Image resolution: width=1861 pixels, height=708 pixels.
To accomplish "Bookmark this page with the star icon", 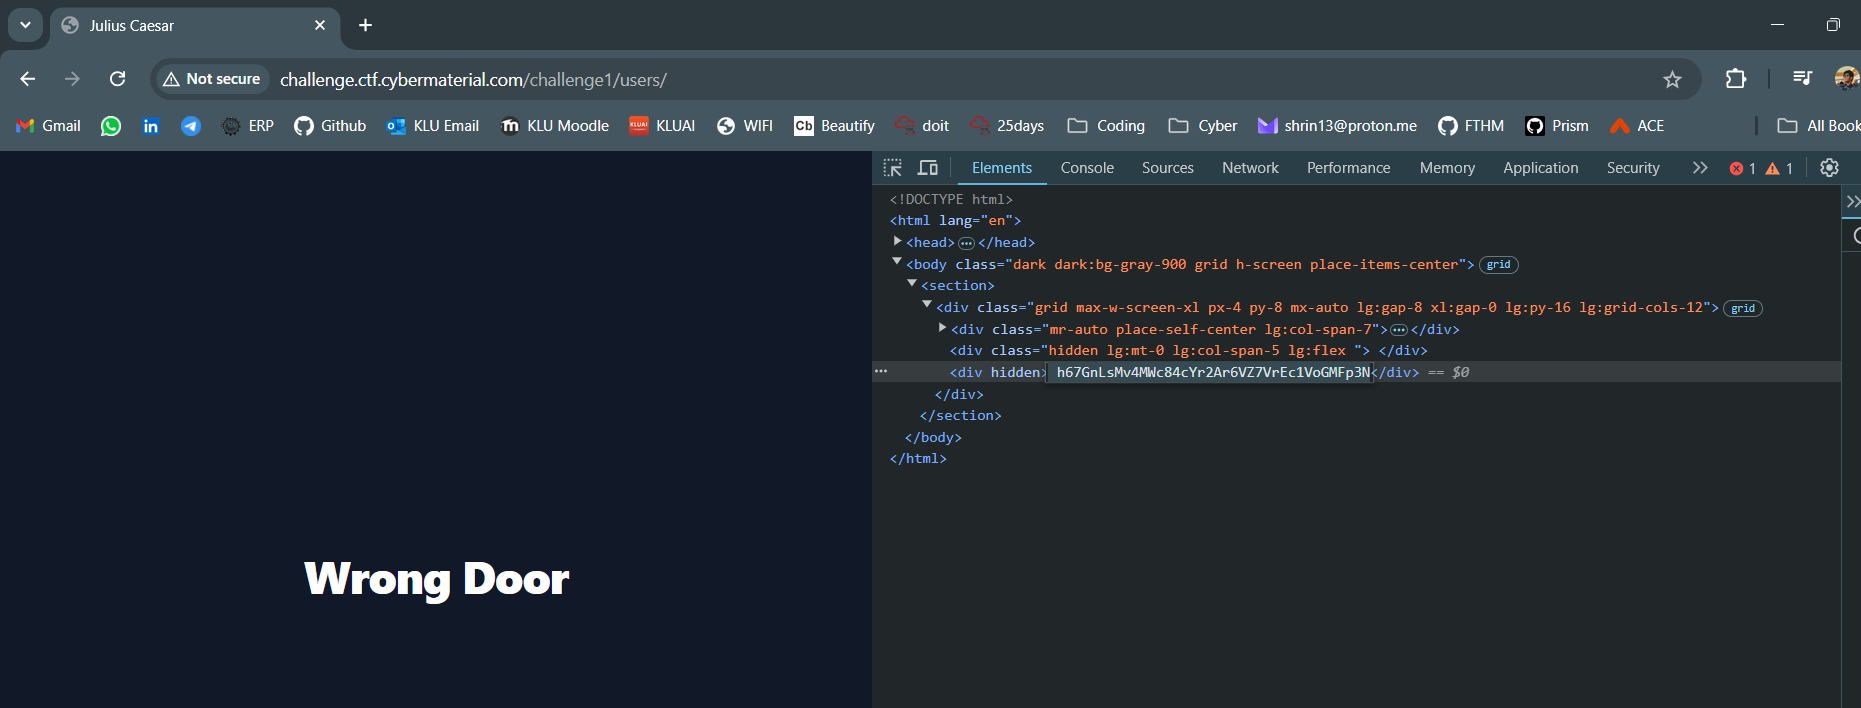I will [x=1672, y=80].
